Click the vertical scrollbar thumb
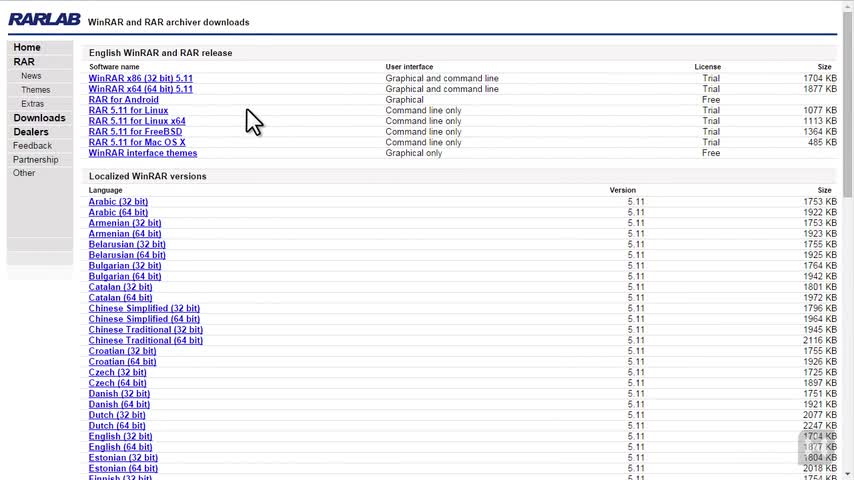The height and width of the screenshot is (480, 854). pos(847,104)
